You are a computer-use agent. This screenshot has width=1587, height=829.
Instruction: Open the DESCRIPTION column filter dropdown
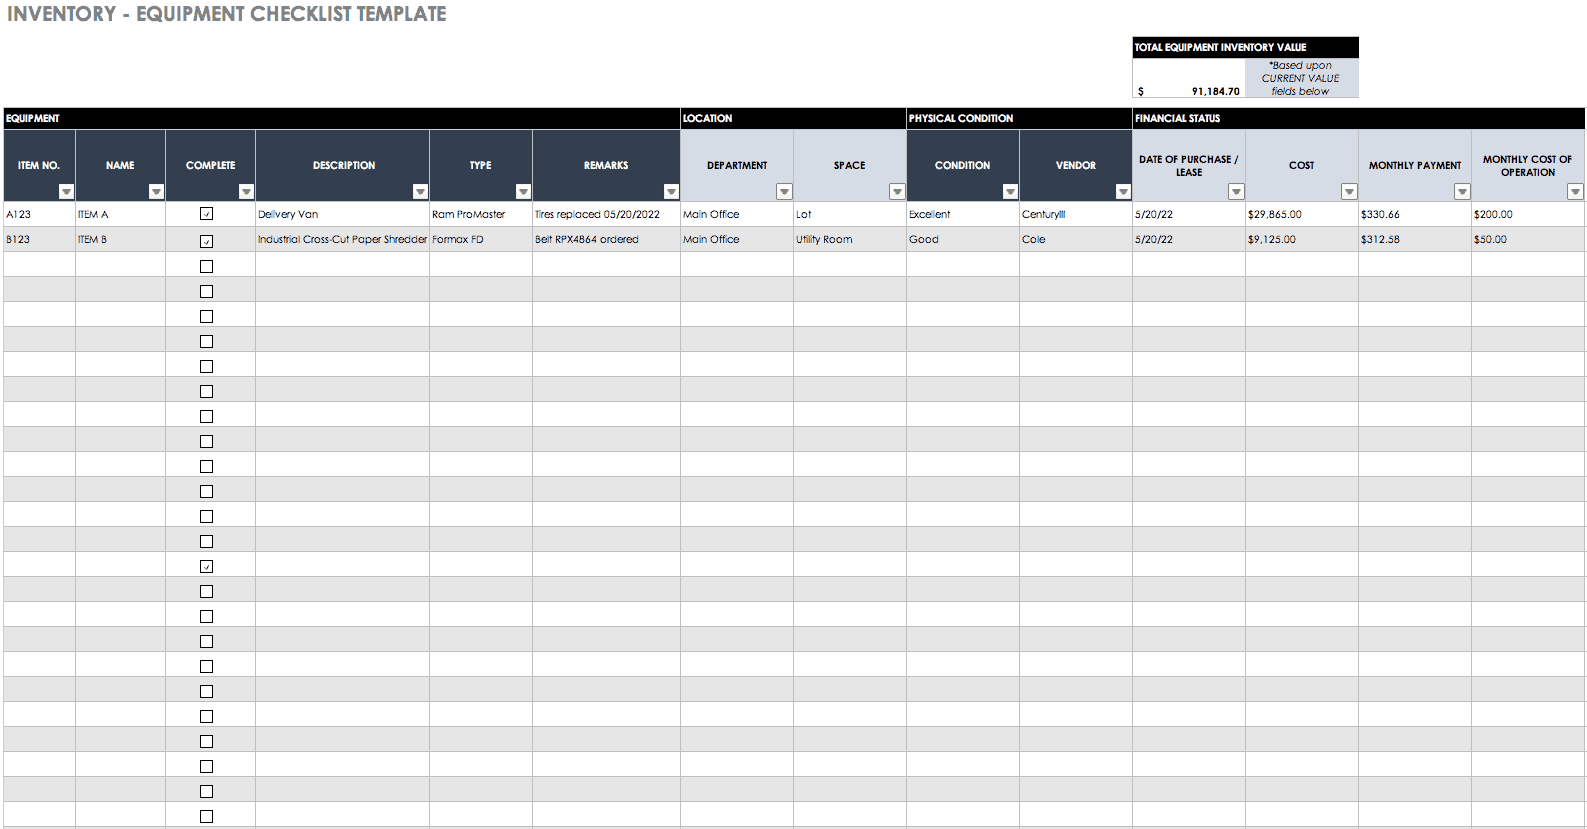(420, 192)
